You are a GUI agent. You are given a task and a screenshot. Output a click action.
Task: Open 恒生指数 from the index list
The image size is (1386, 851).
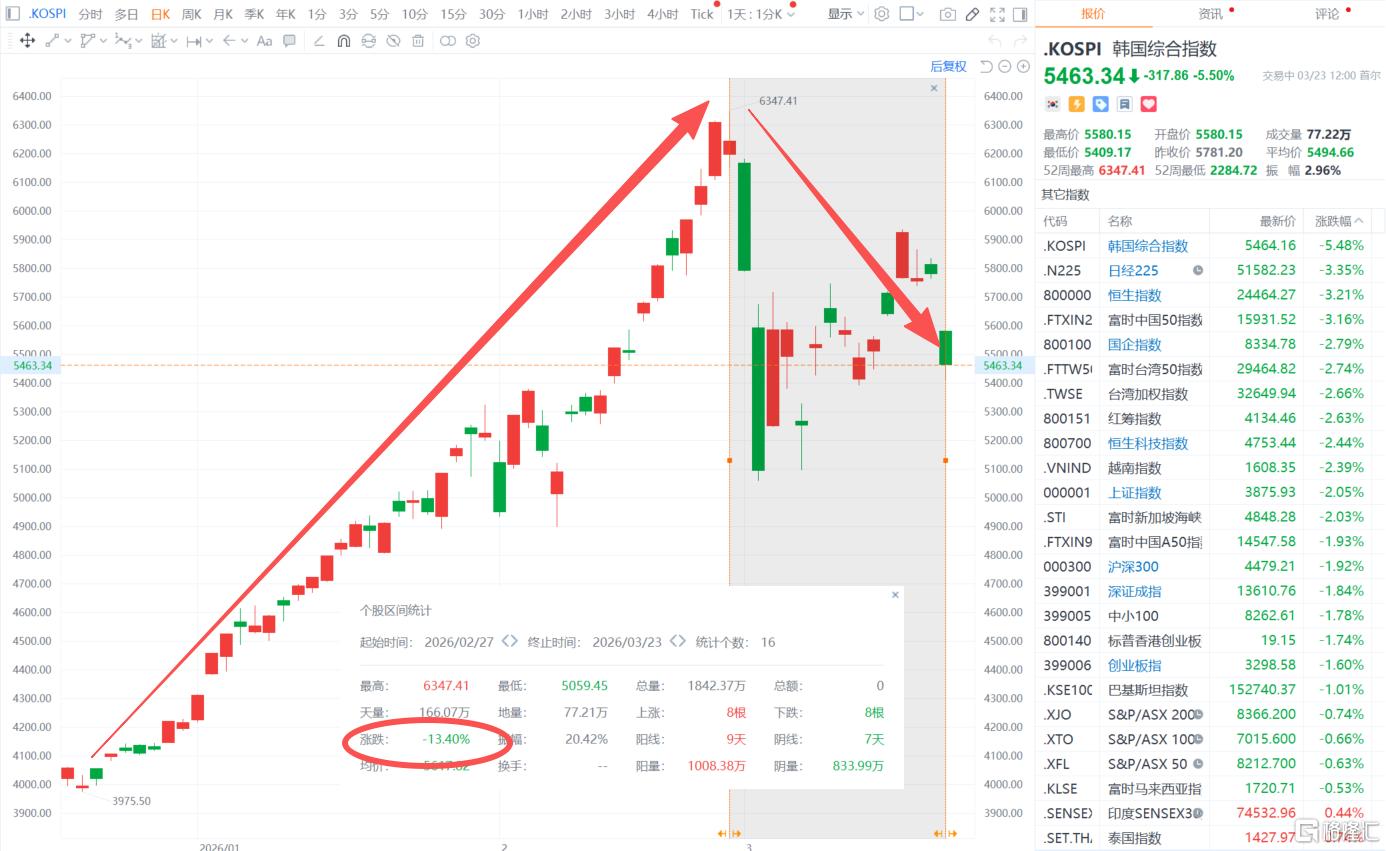click(1134, 295)
